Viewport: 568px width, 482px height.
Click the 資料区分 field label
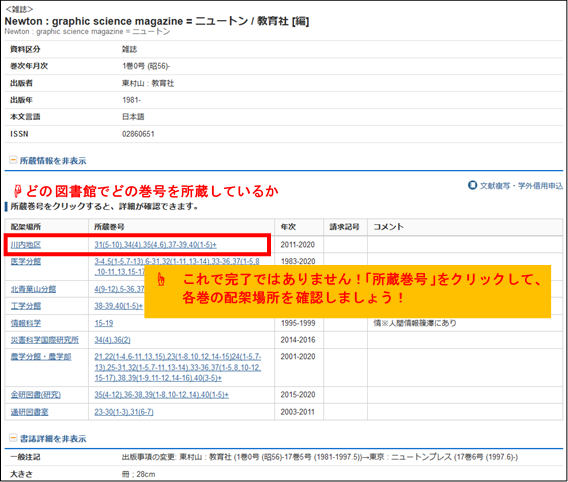(x=25, y=49)
